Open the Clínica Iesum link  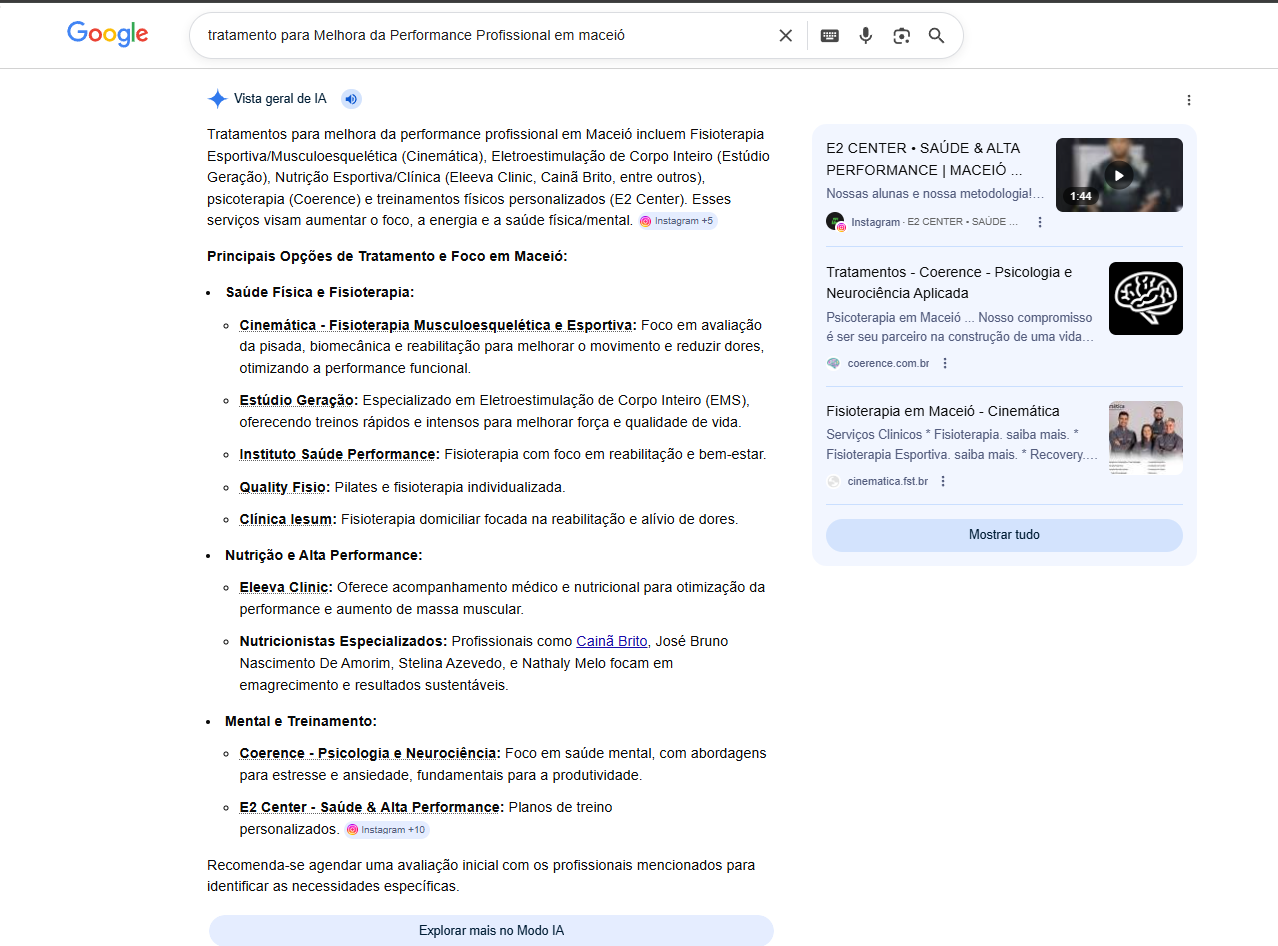tap(288, 519)
